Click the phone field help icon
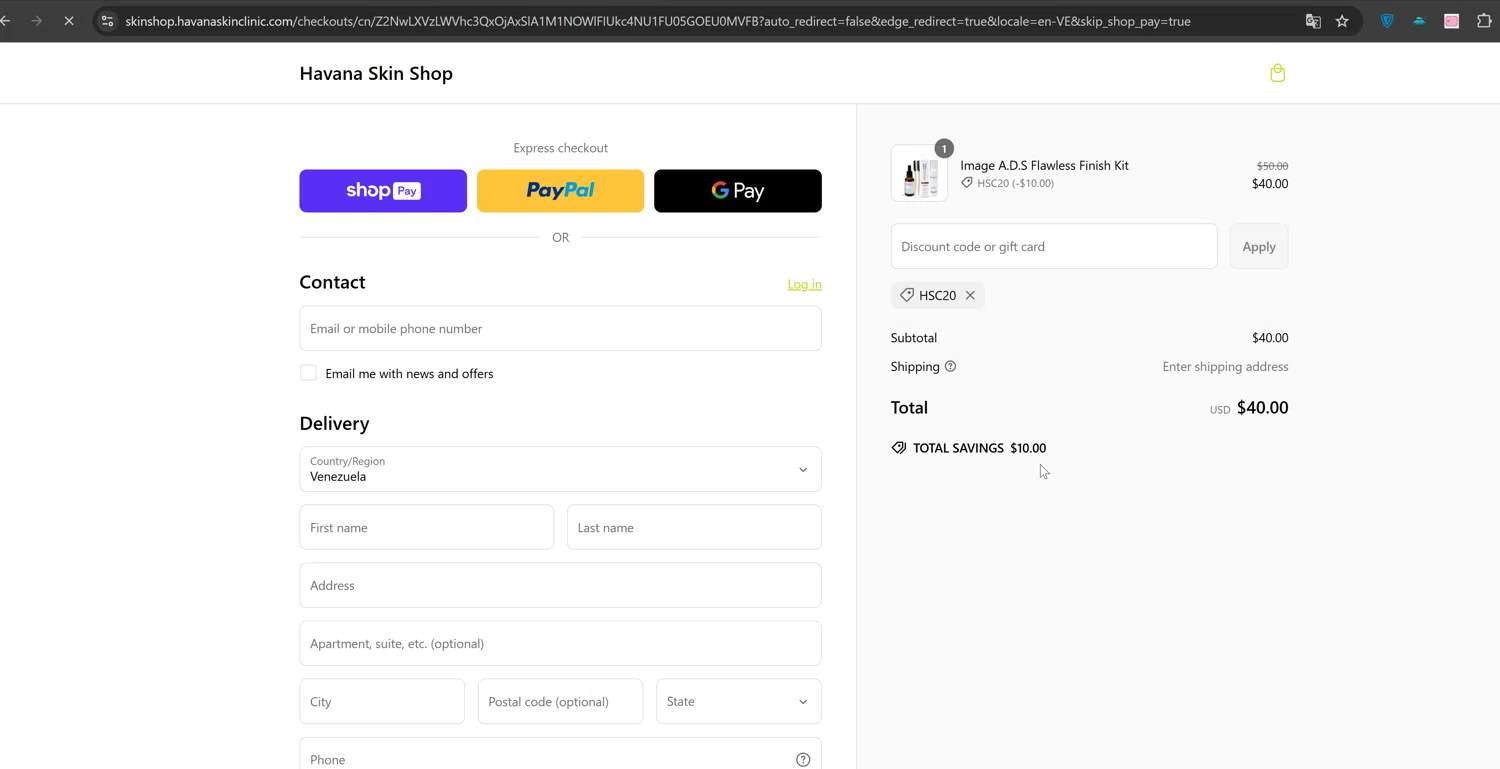The width and height of the screenshot is (1500, 769). [x=803, y=760]
